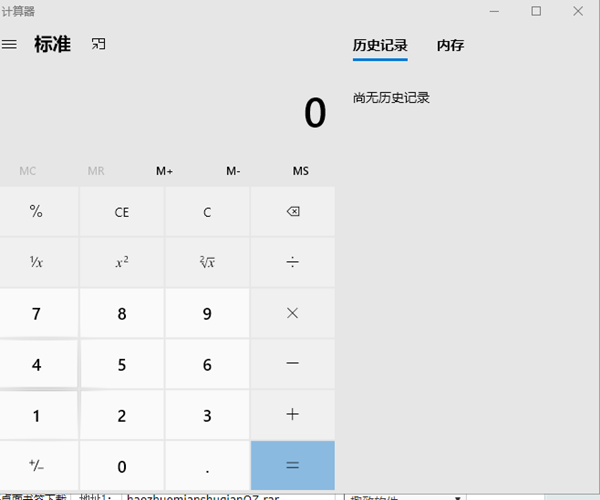The width and height of the screenshot is (600, 500).
Task: Switch to the 历史记录 tab
Action: 380,46
